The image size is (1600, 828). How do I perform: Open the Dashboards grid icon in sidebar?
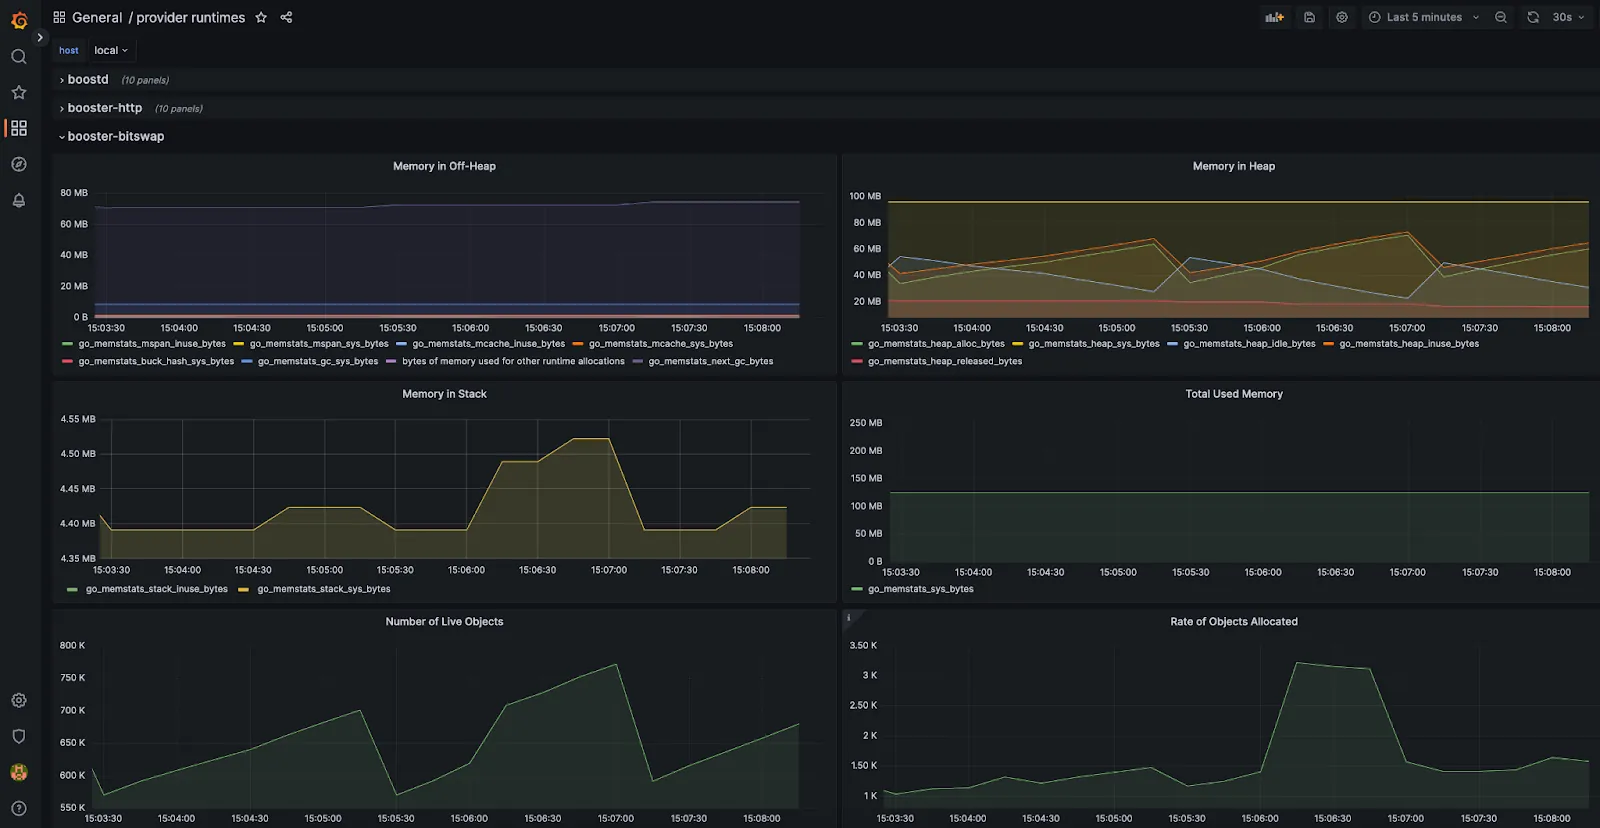pyautogui.click(x=19, y=128)
